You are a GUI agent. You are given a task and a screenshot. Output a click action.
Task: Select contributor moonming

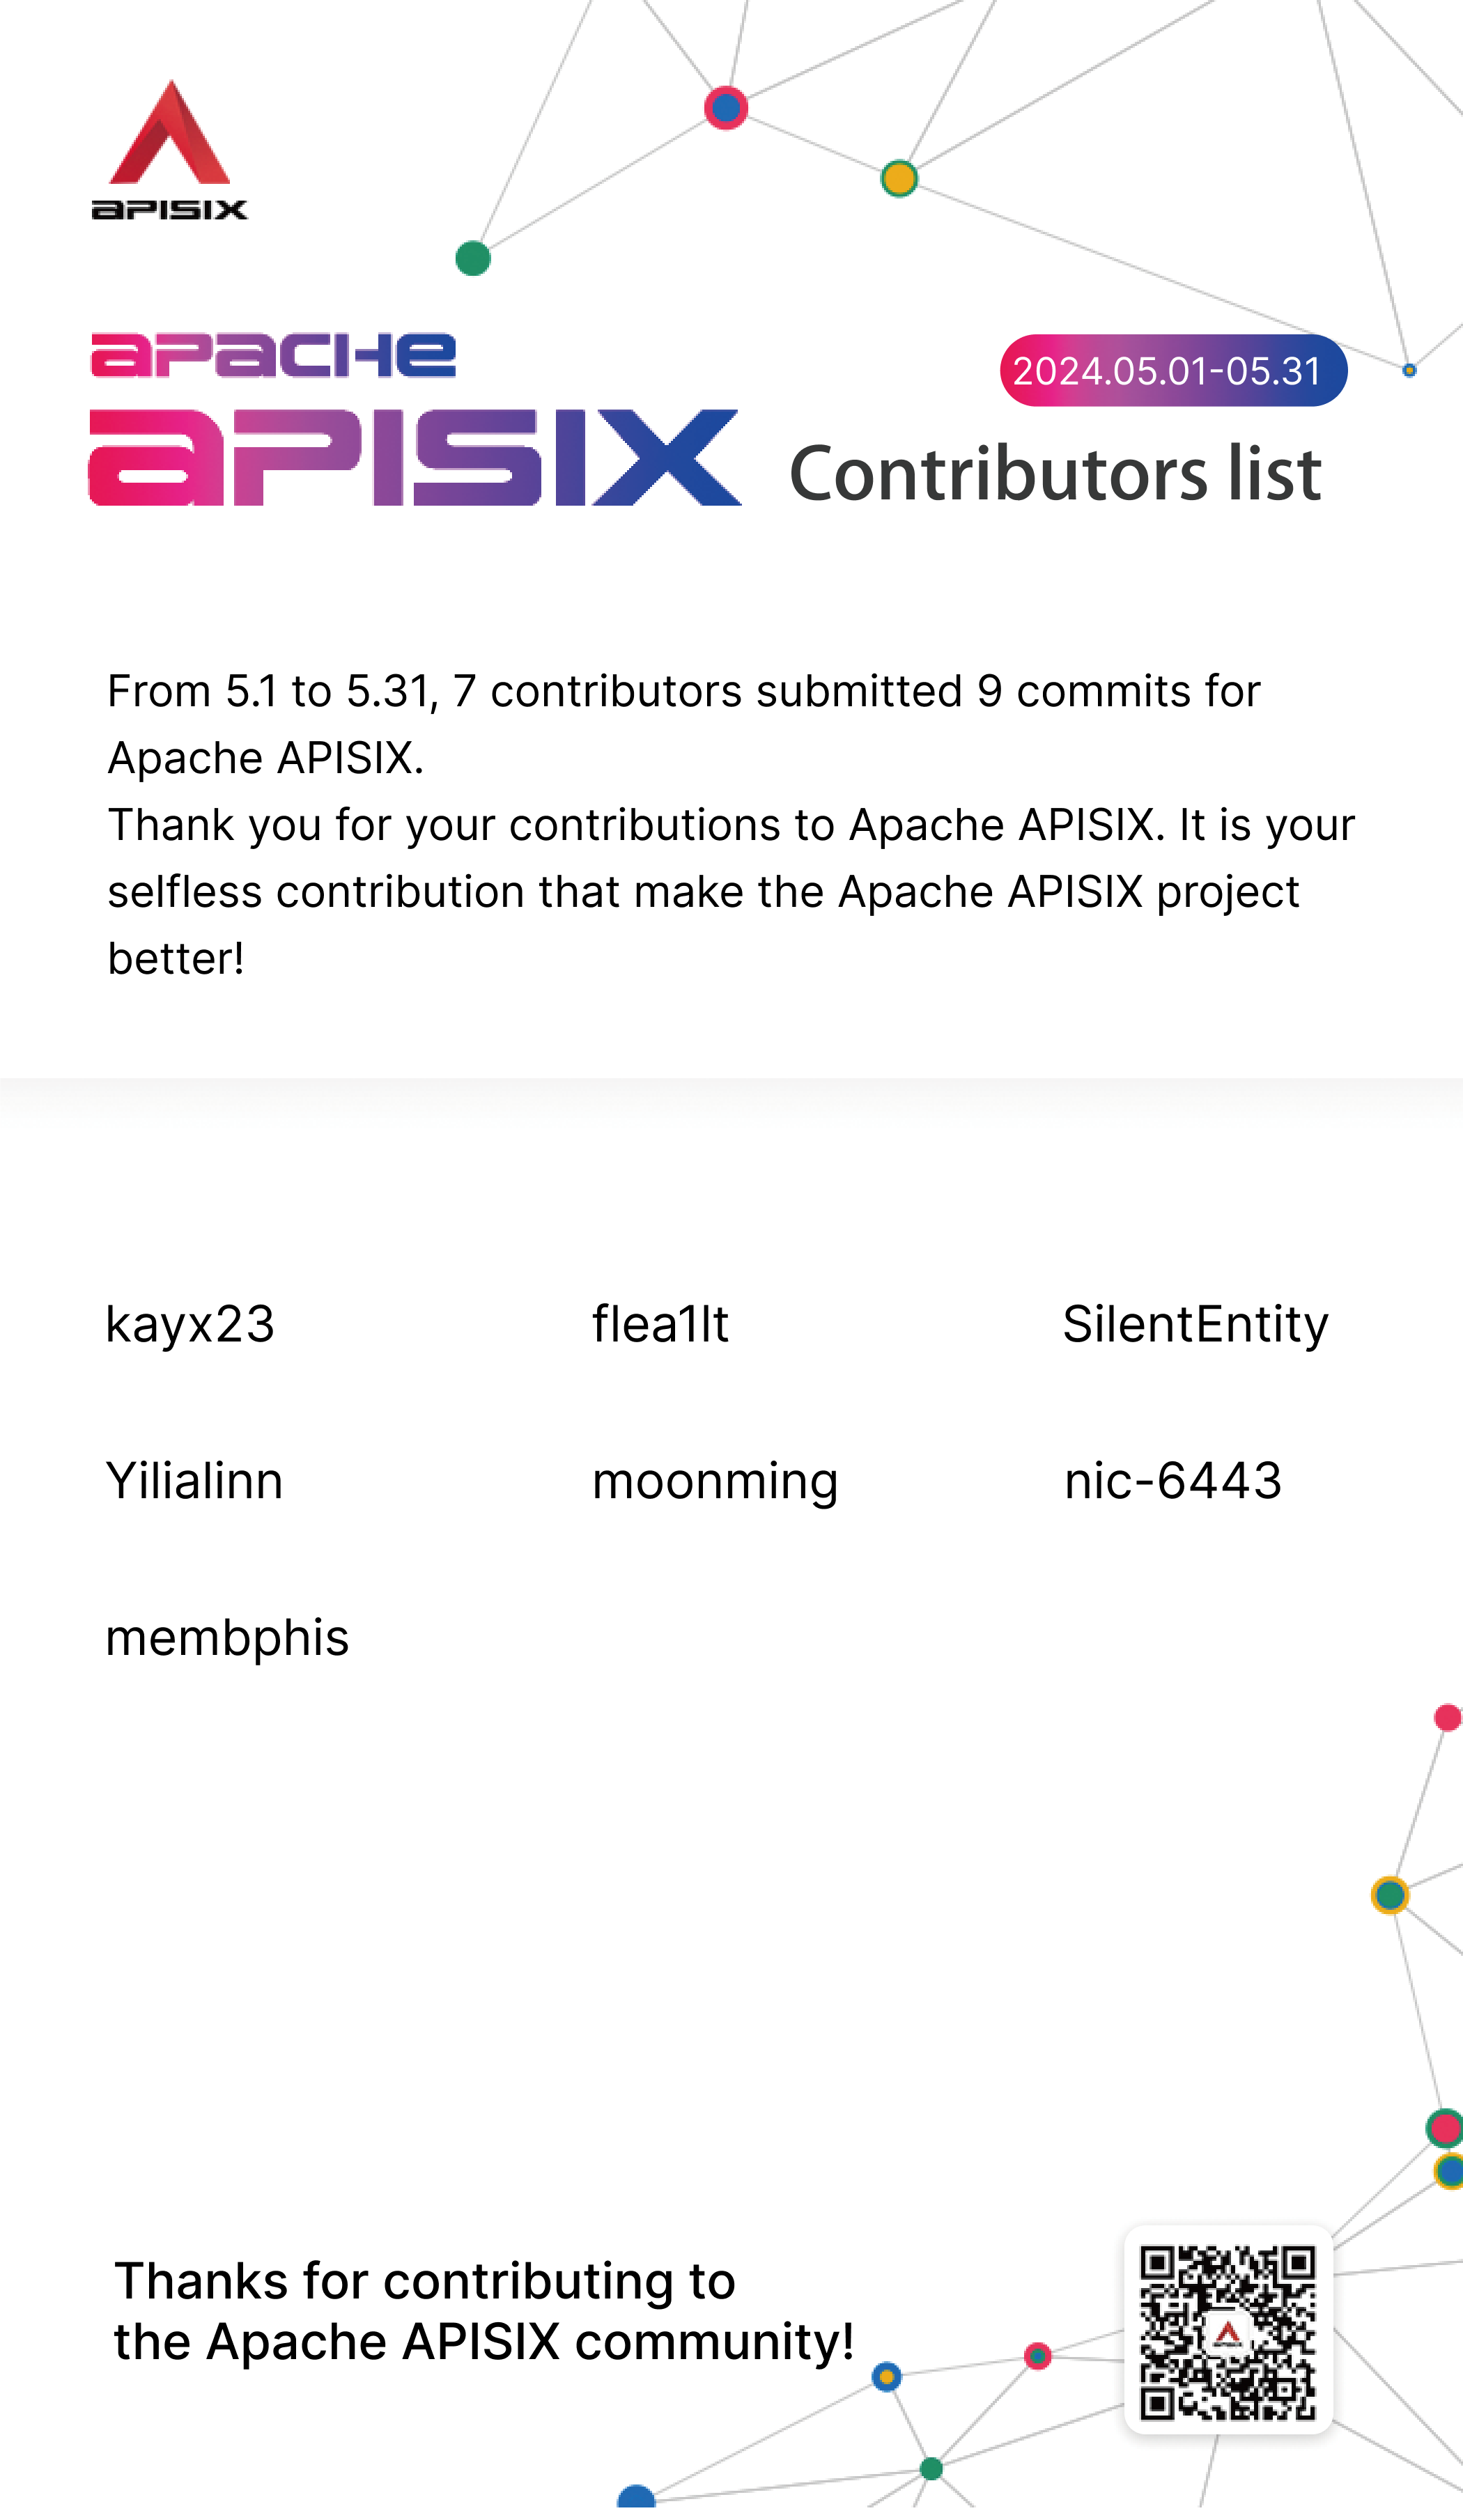pyautogui.click(x=715, y=1481)
